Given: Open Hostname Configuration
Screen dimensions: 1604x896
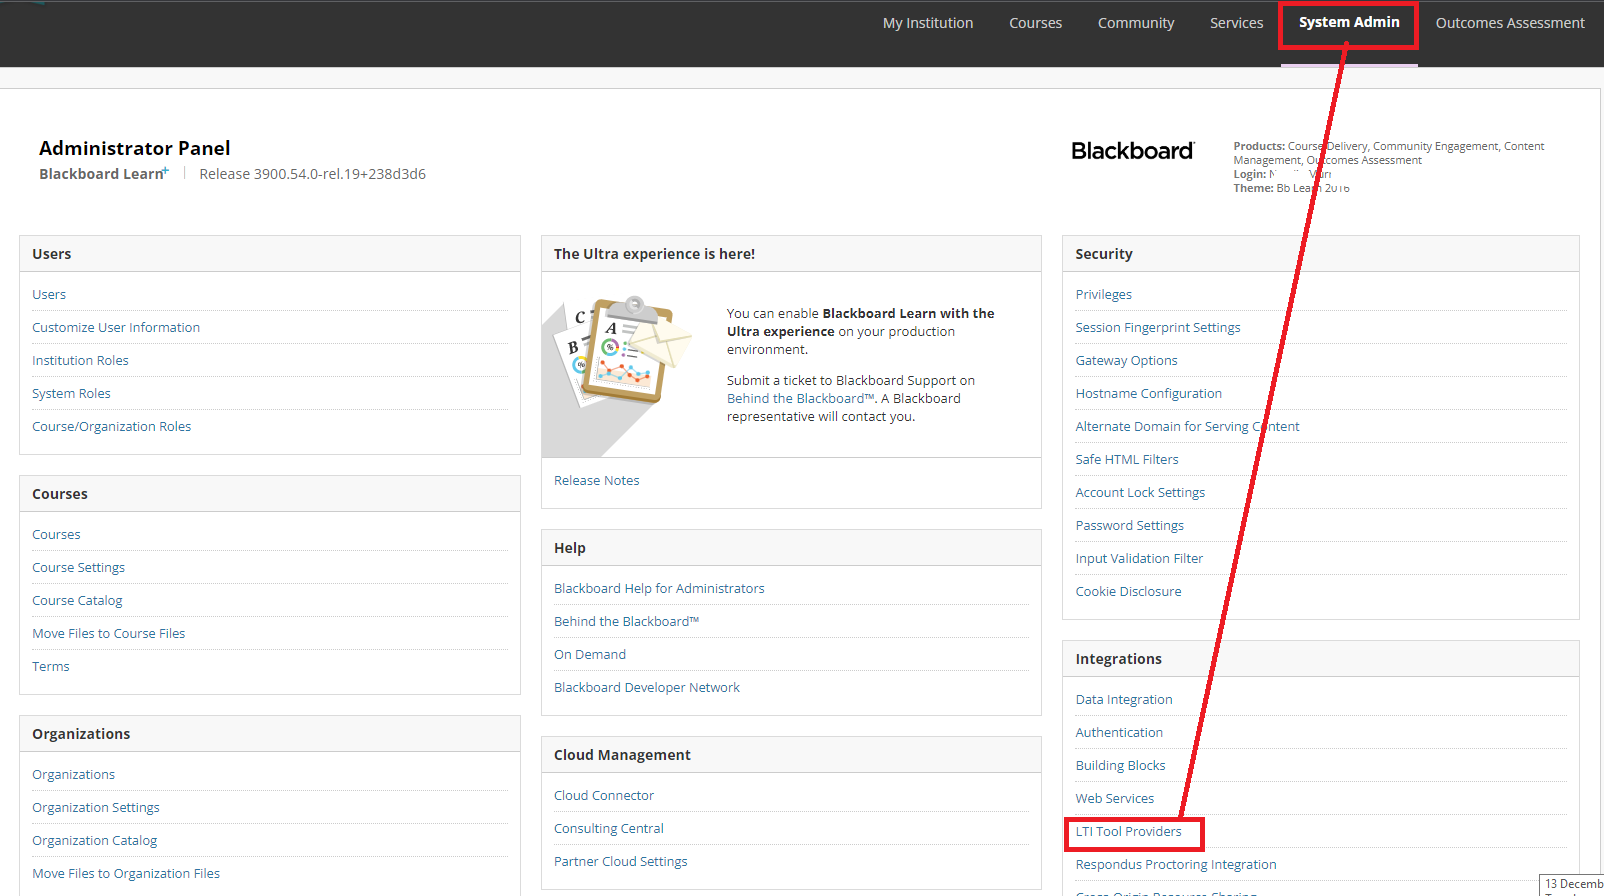Looking at the screenshot, I should coord(1149,394).
